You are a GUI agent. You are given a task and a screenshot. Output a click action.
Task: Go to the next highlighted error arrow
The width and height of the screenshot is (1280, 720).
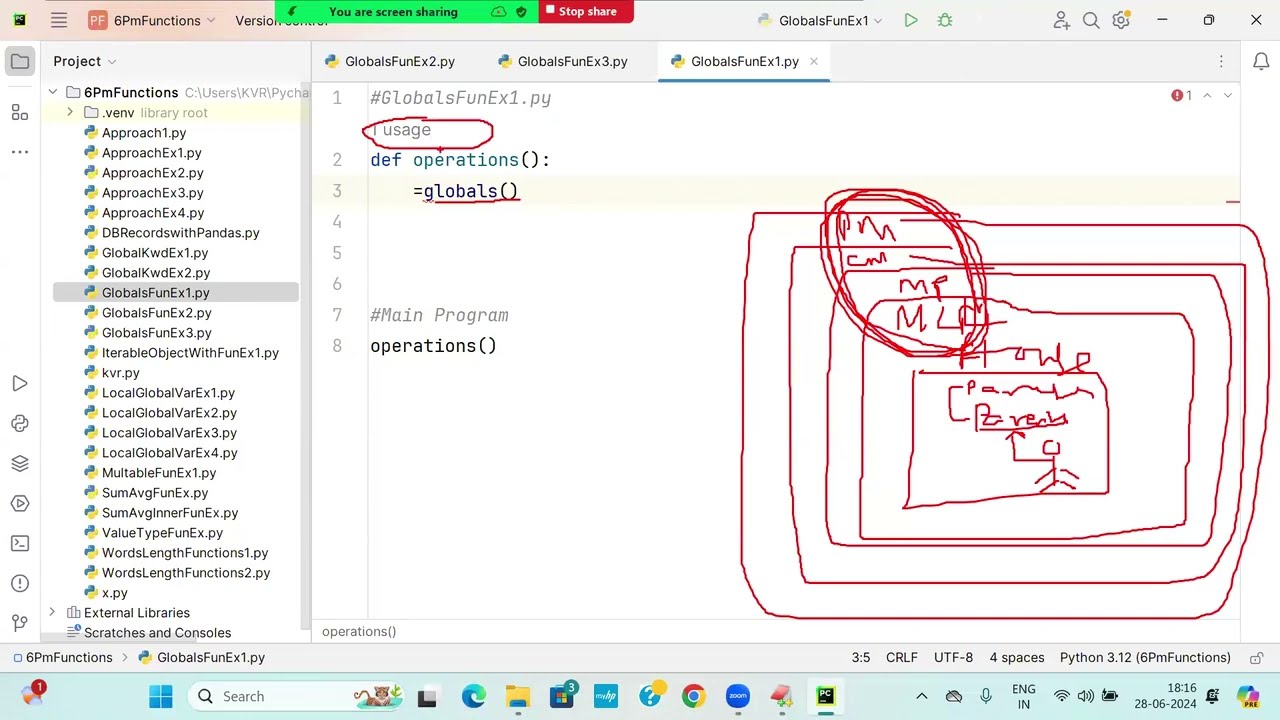click(1228, 96)
